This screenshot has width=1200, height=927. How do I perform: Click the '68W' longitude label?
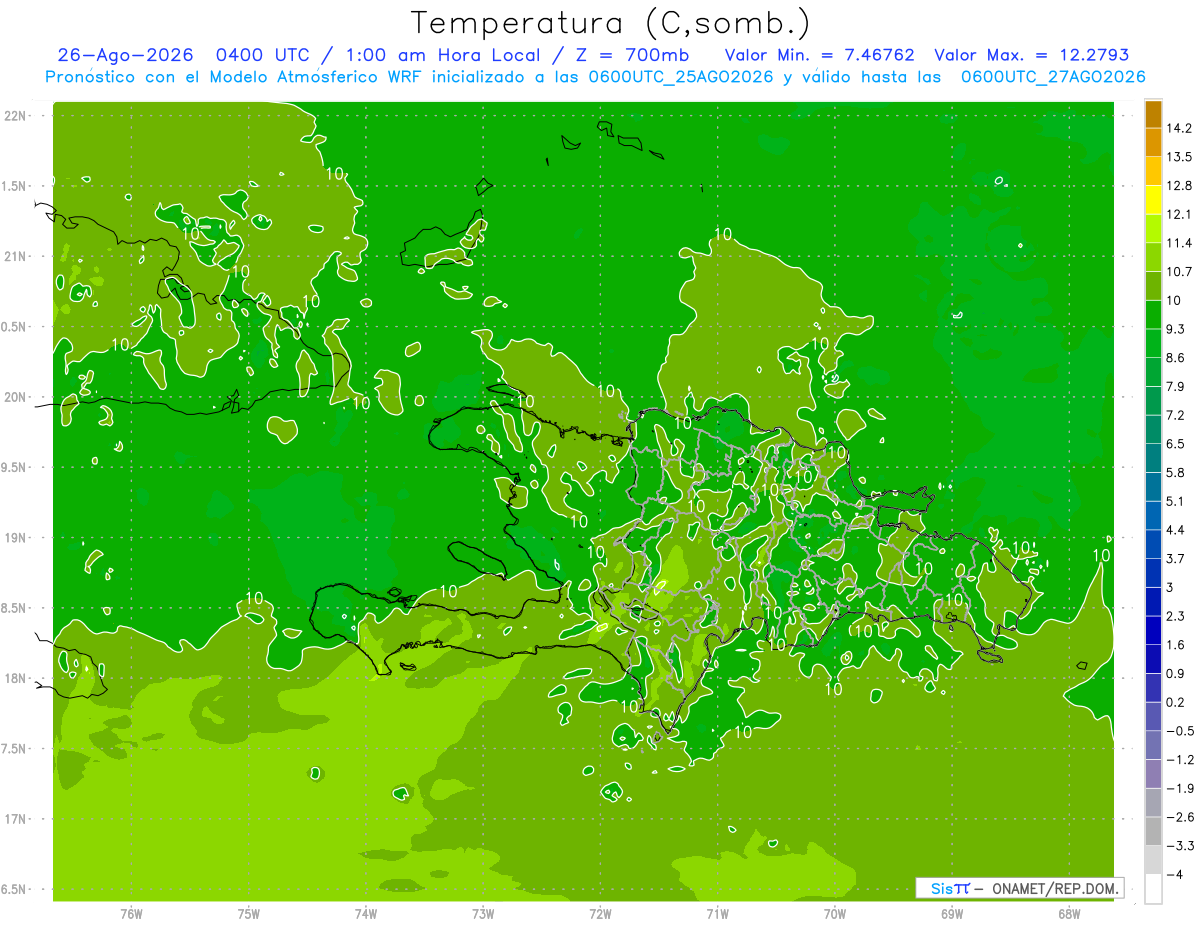click(1069, 914)
